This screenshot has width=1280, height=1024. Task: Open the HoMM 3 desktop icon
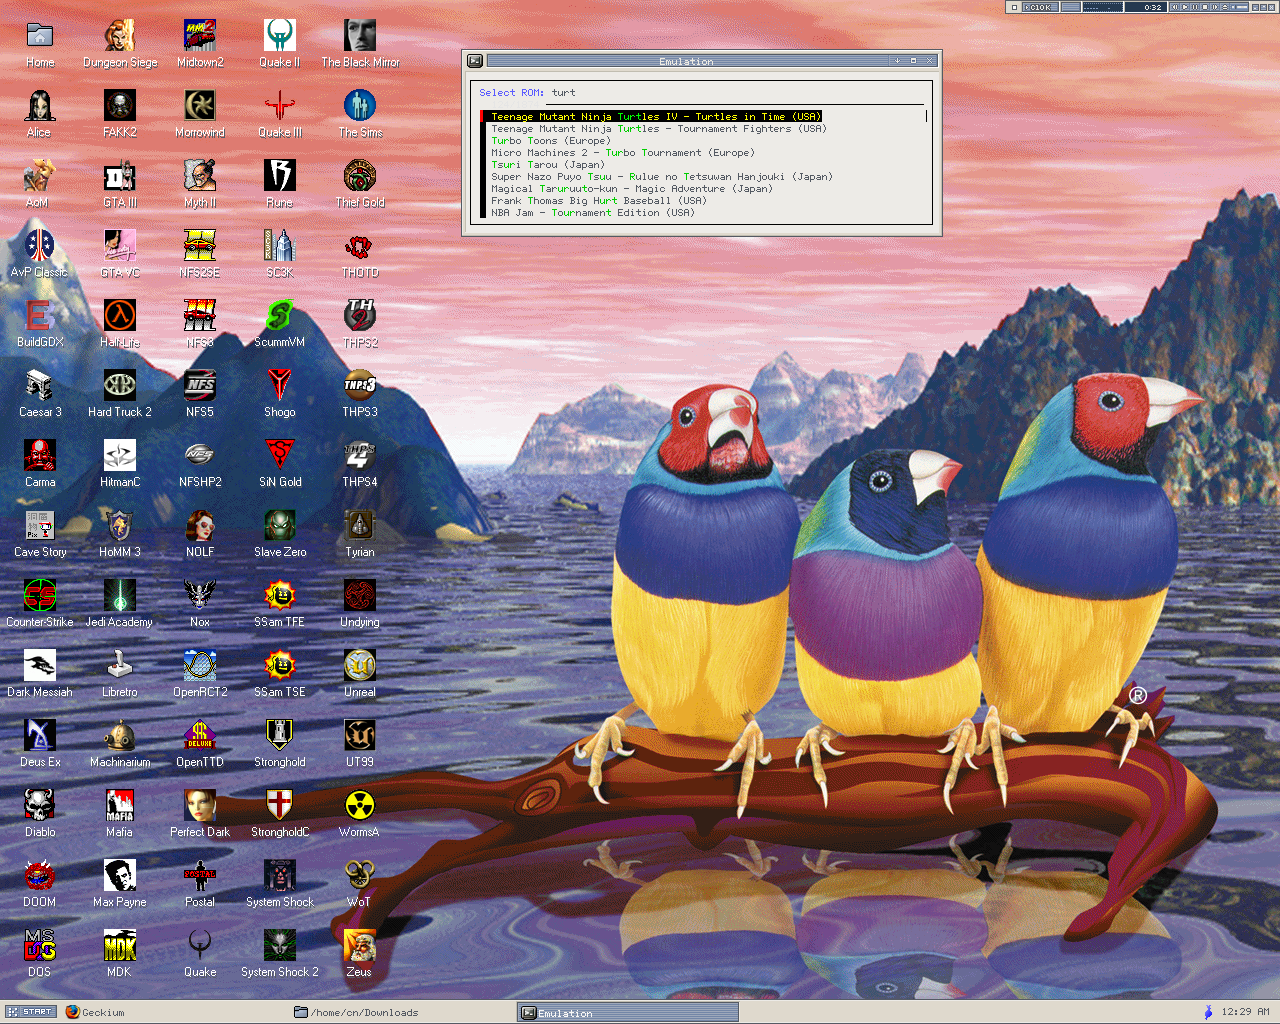120,532
